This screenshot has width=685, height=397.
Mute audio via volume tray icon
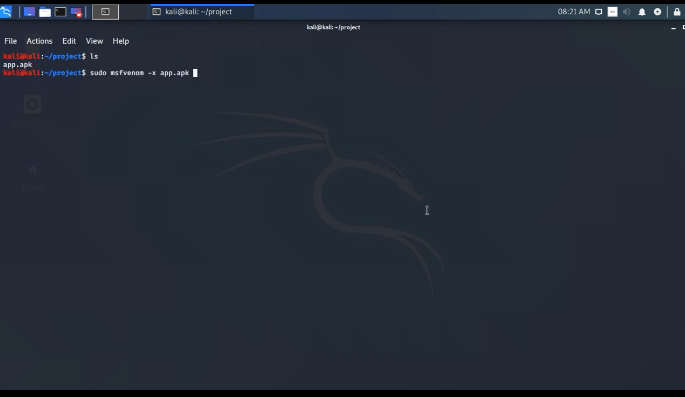click(626, 12)
